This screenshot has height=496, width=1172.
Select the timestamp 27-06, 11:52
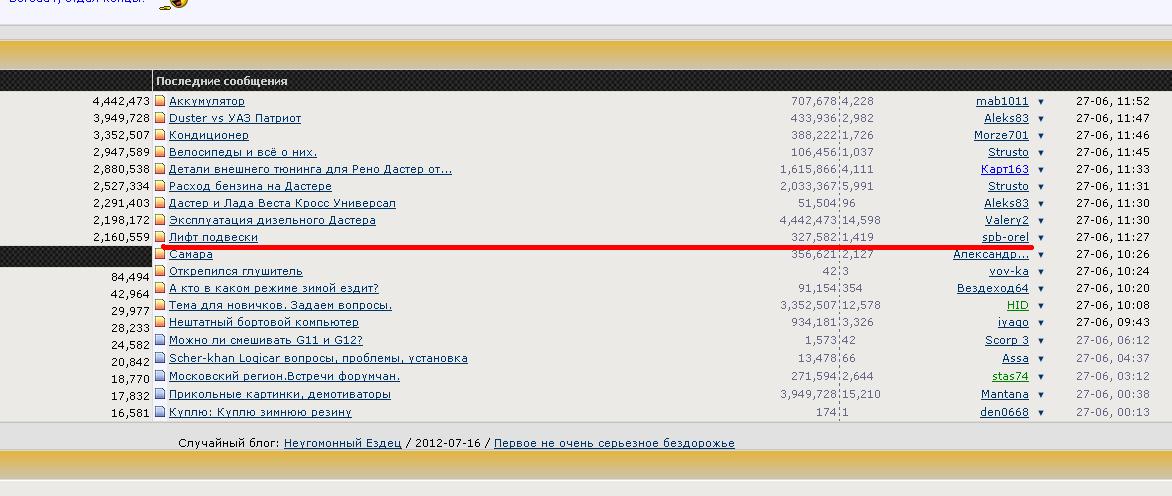click(1113, 101)
